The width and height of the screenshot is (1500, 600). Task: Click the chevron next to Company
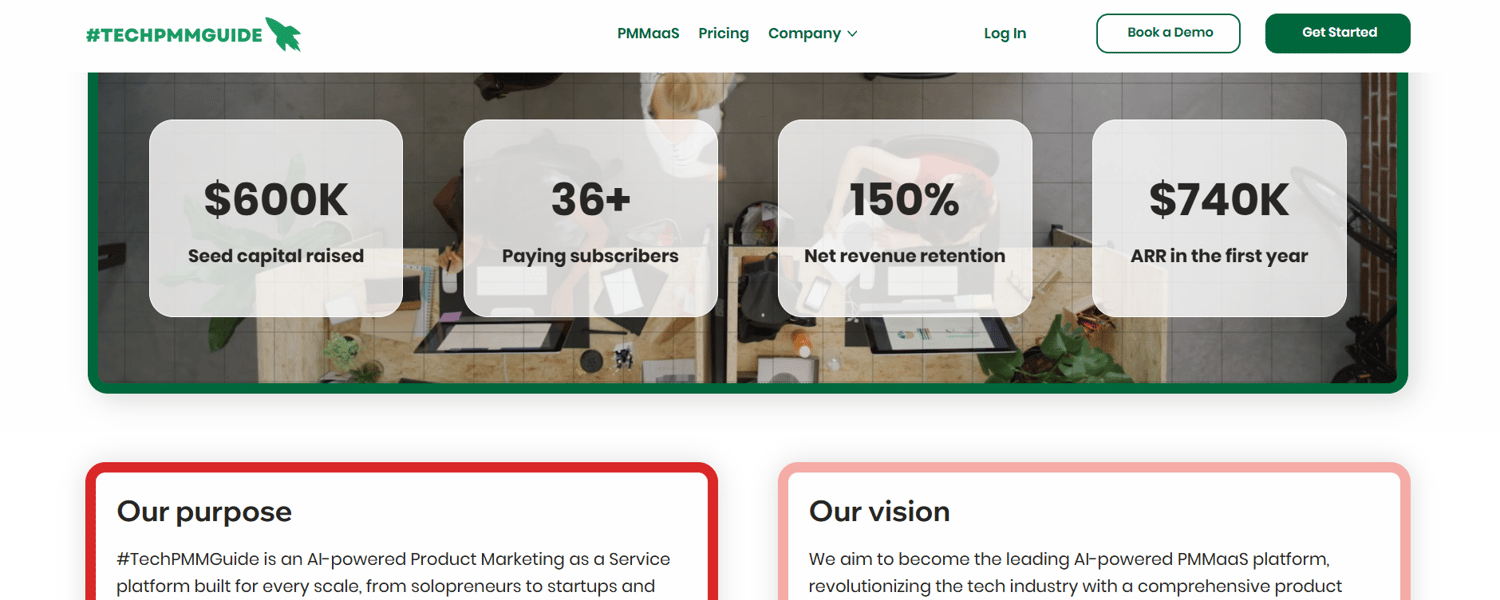[x=852, y=34]
